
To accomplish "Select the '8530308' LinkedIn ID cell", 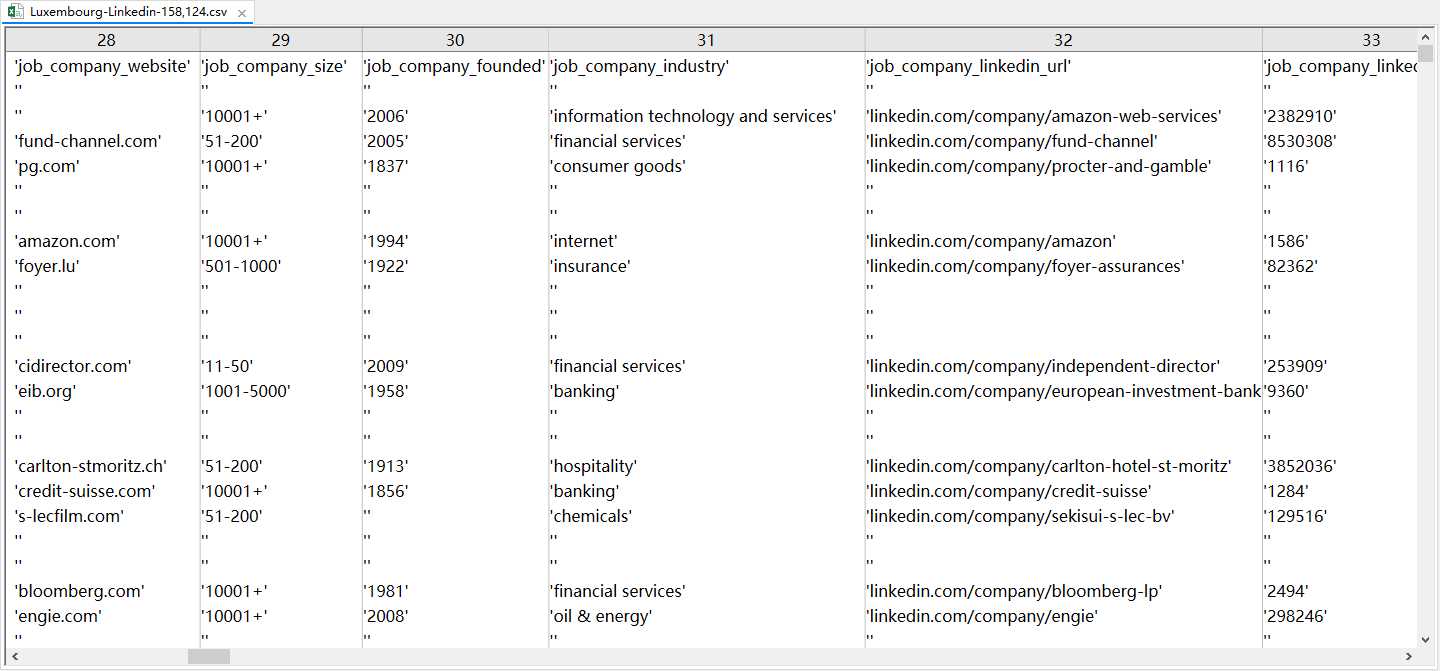I will (x=1340, y=141).
